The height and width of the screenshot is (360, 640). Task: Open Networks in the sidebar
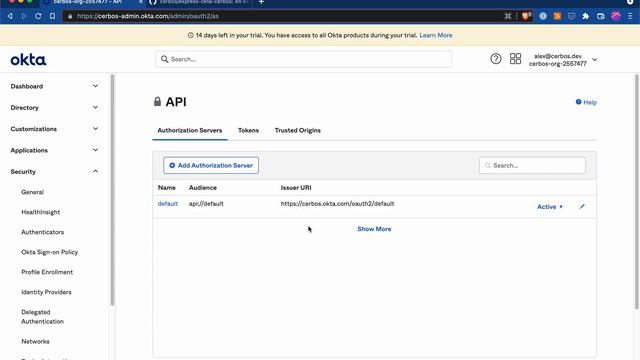click(35, 341)
